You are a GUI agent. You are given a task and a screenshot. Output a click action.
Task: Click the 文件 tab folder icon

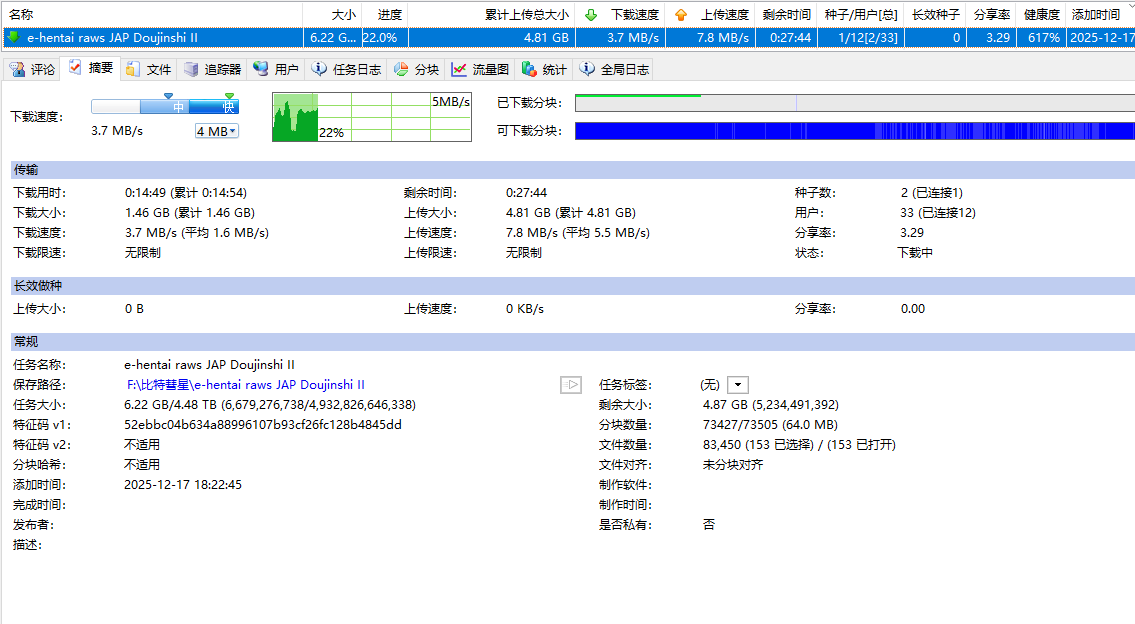133,69
